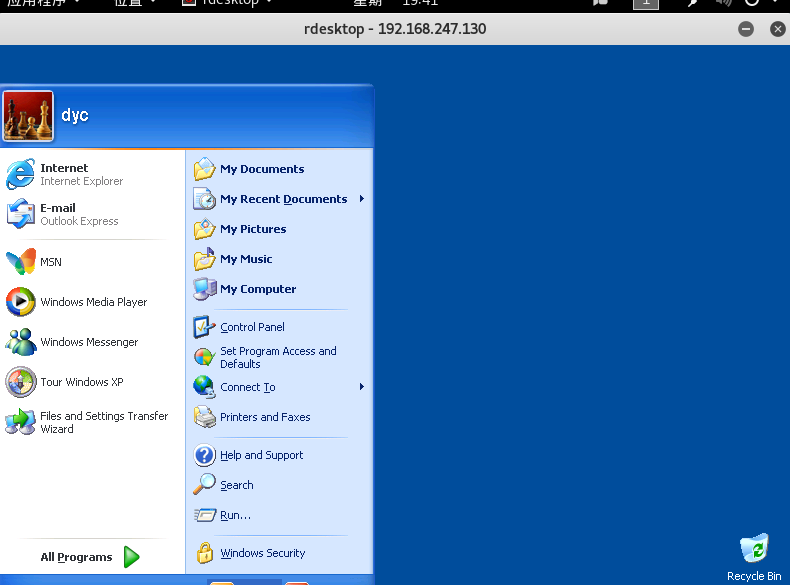Click the dyc user name text
This screenshot has height=585, width=790.
click(x=75, y=115)
